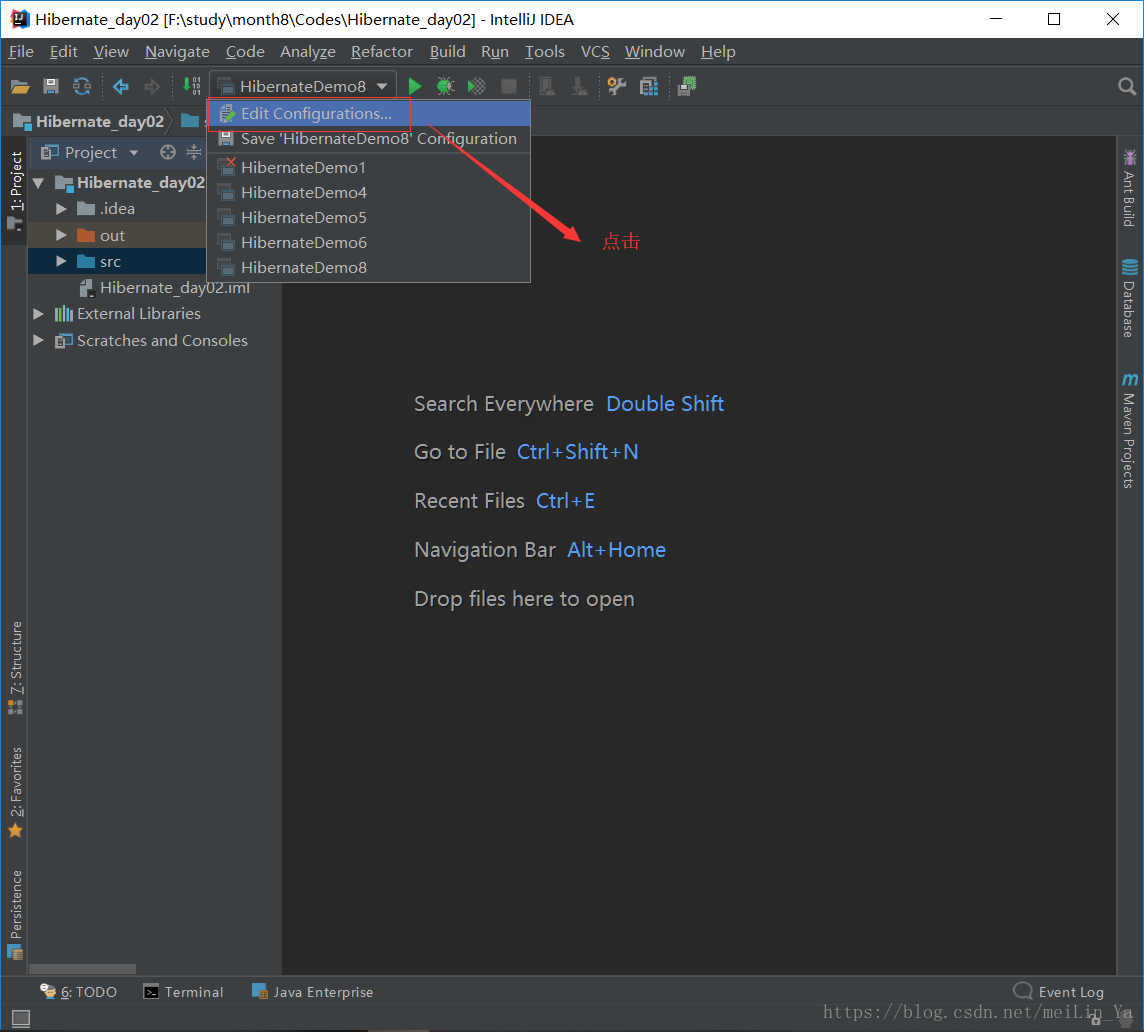The image size is (1144, 1032).
Task: Open the Event Log
Action: click(x=1059, y=992)
